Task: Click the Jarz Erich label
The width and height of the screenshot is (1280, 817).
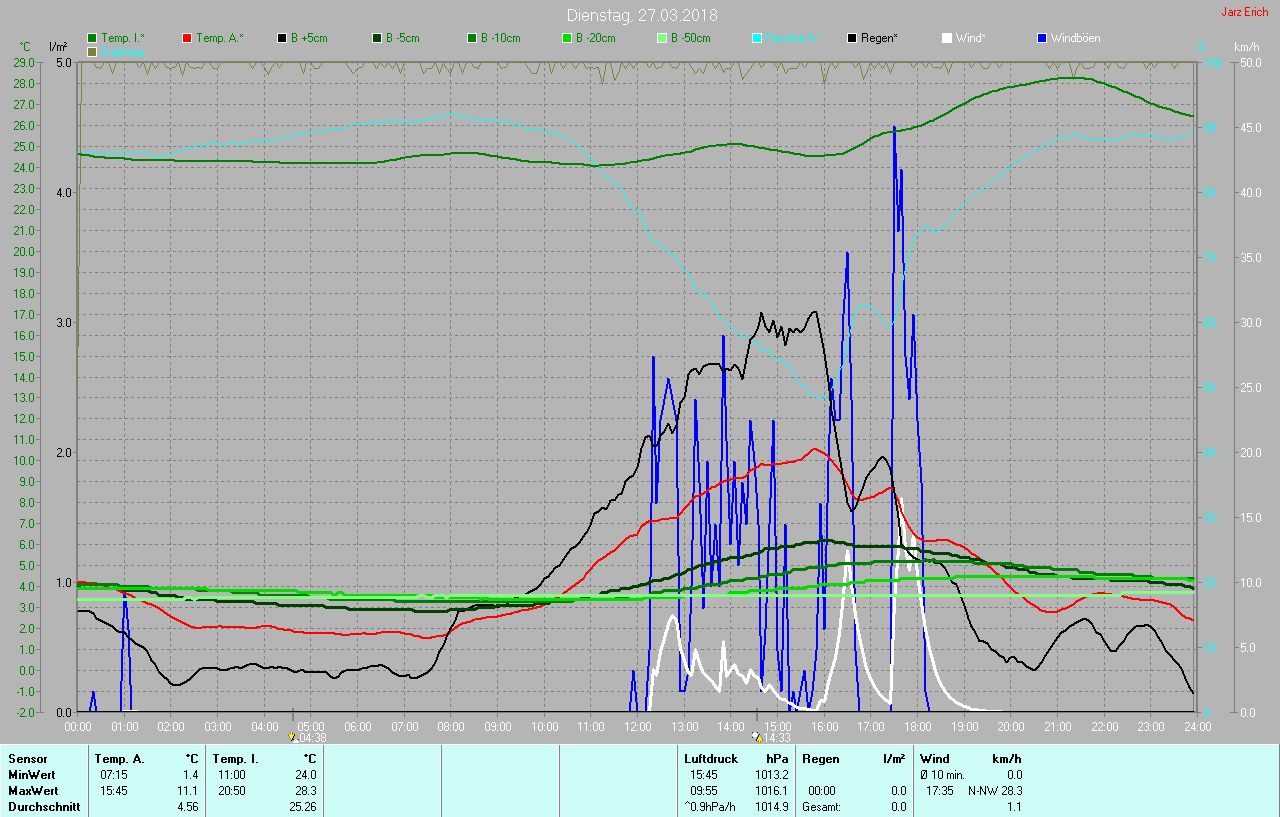Action: pyautogui.click(x=1244, y=12)
